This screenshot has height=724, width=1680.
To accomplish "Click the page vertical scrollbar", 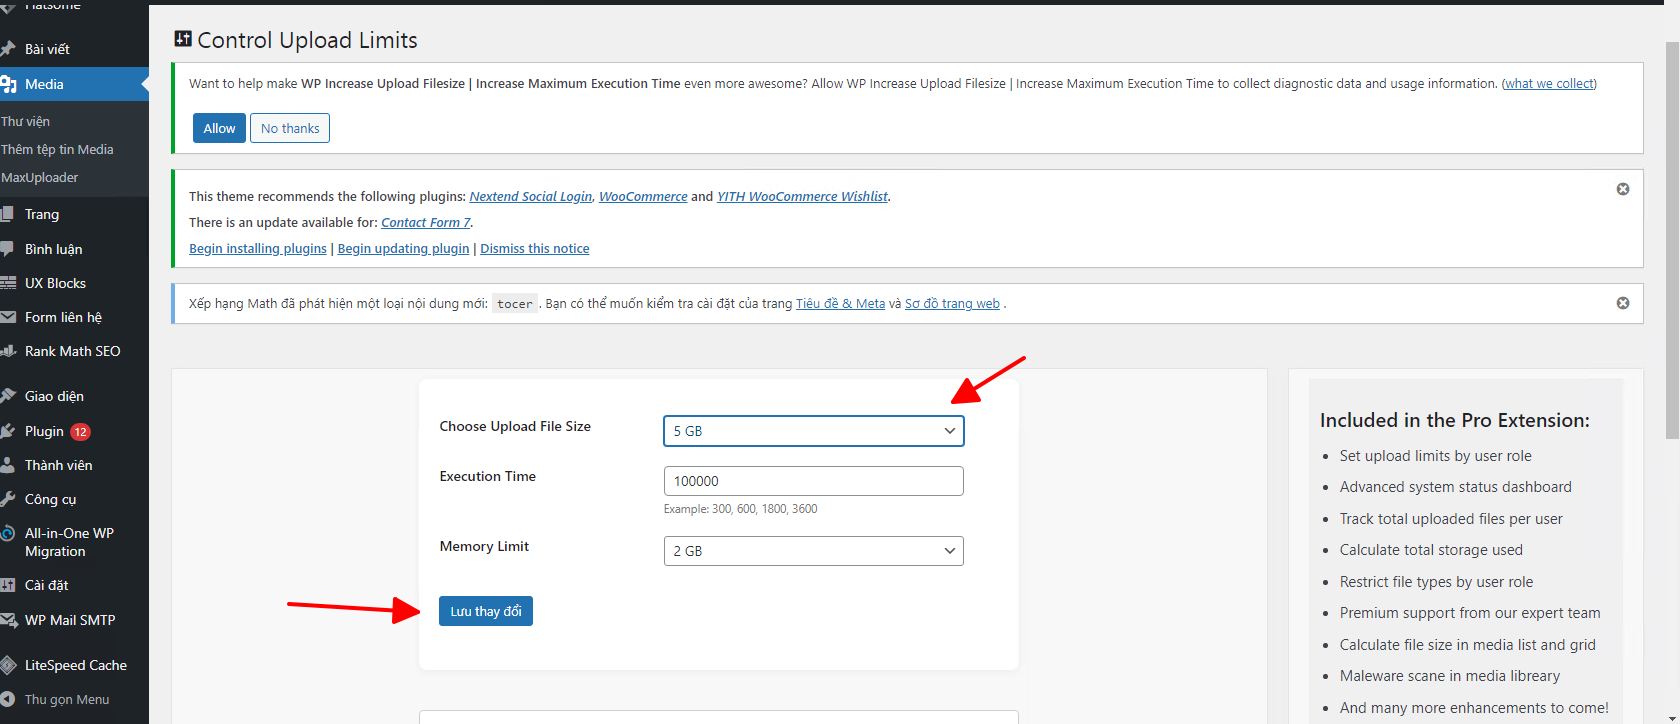I will click(x=1672, y=240).
